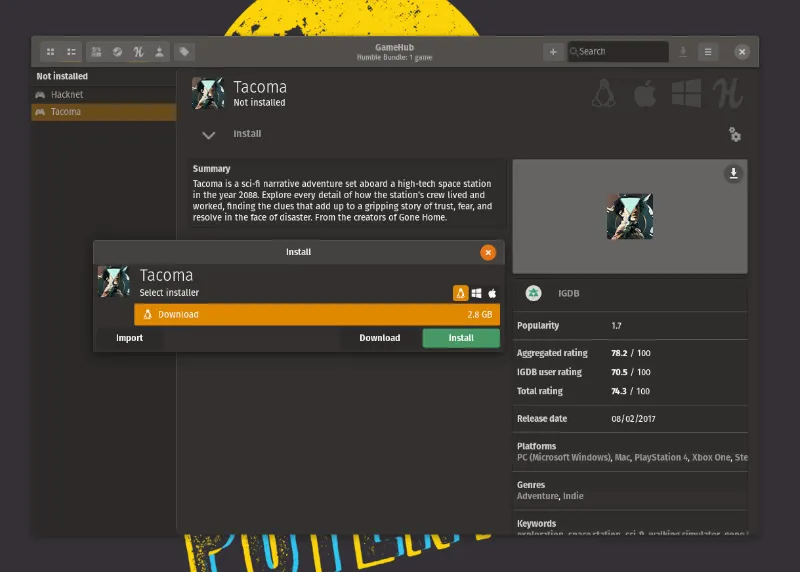Select Hacknet in the Not installed list
Image resolution: width=800 pixels, height=572 pixels.
point(104,94)
